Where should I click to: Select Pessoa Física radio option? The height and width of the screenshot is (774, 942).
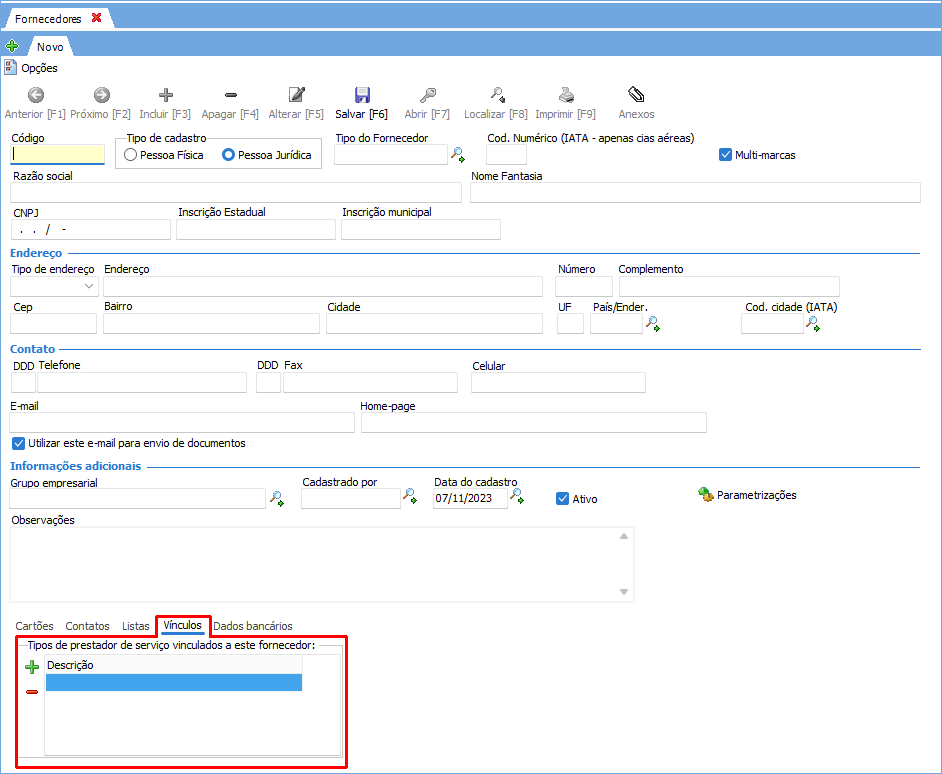tap(130, 155)
